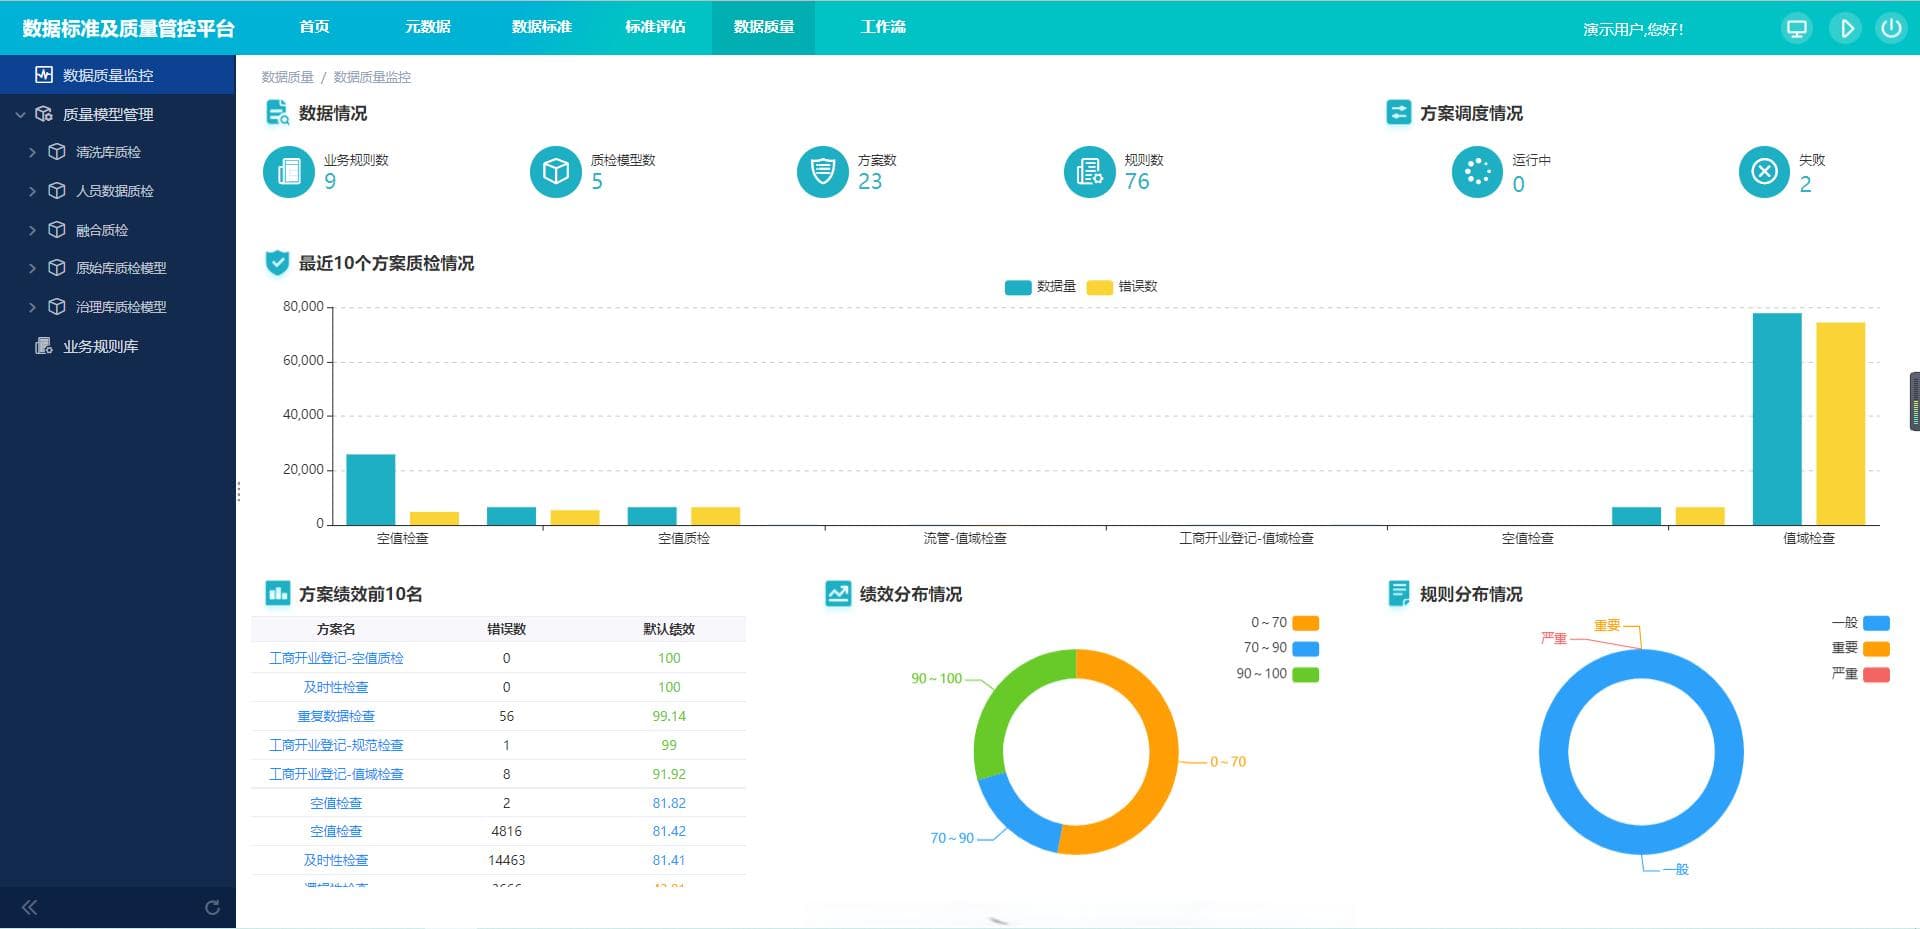Click the blue 一般 ring in 规则分布

[x=1555, y=752]
